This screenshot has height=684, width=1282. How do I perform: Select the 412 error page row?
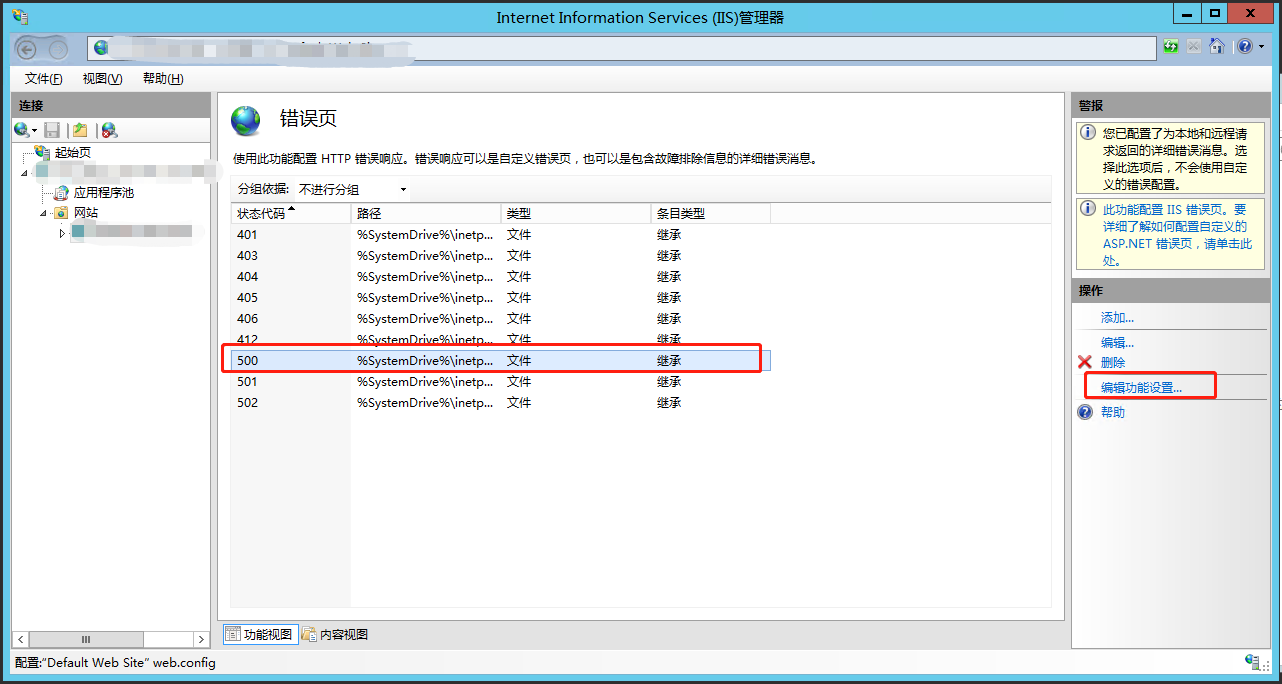tap(500, 338)
